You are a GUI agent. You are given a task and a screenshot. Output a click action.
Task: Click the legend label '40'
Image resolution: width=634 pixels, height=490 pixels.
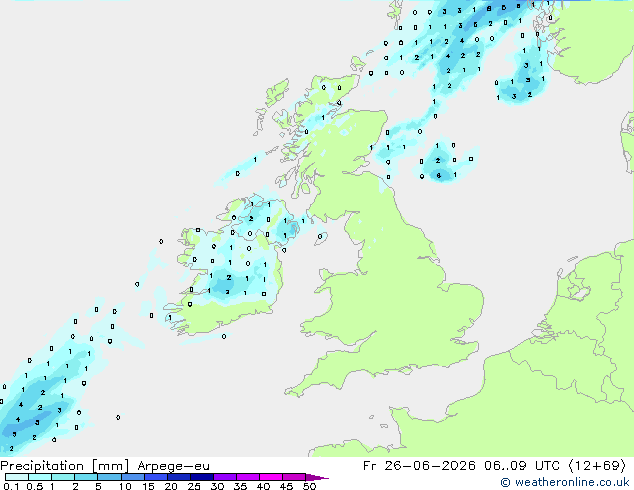(263, 486)
